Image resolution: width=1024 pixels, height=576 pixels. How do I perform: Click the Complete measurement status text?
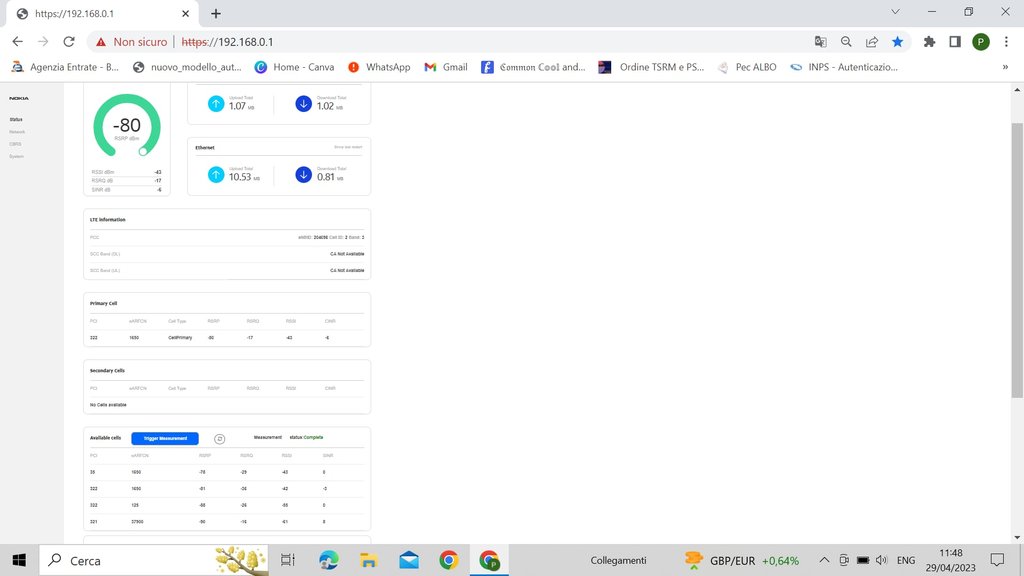[313, 438]
